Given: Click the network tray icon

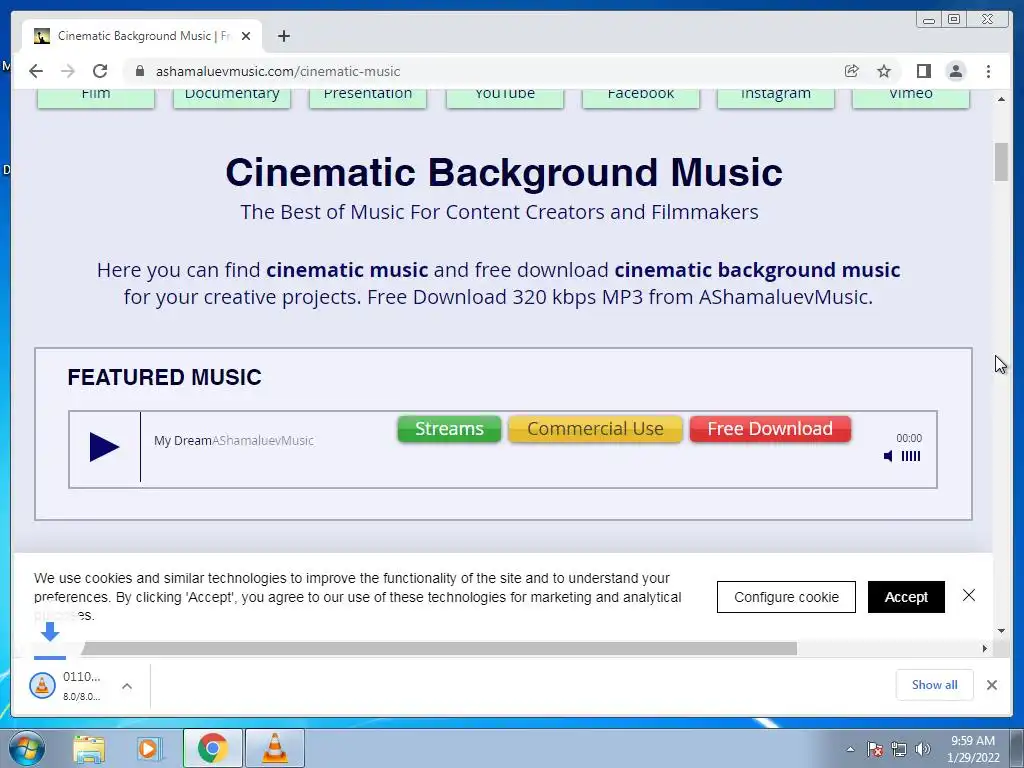Looking at the screenshot, I should click(x=899, y=749).
